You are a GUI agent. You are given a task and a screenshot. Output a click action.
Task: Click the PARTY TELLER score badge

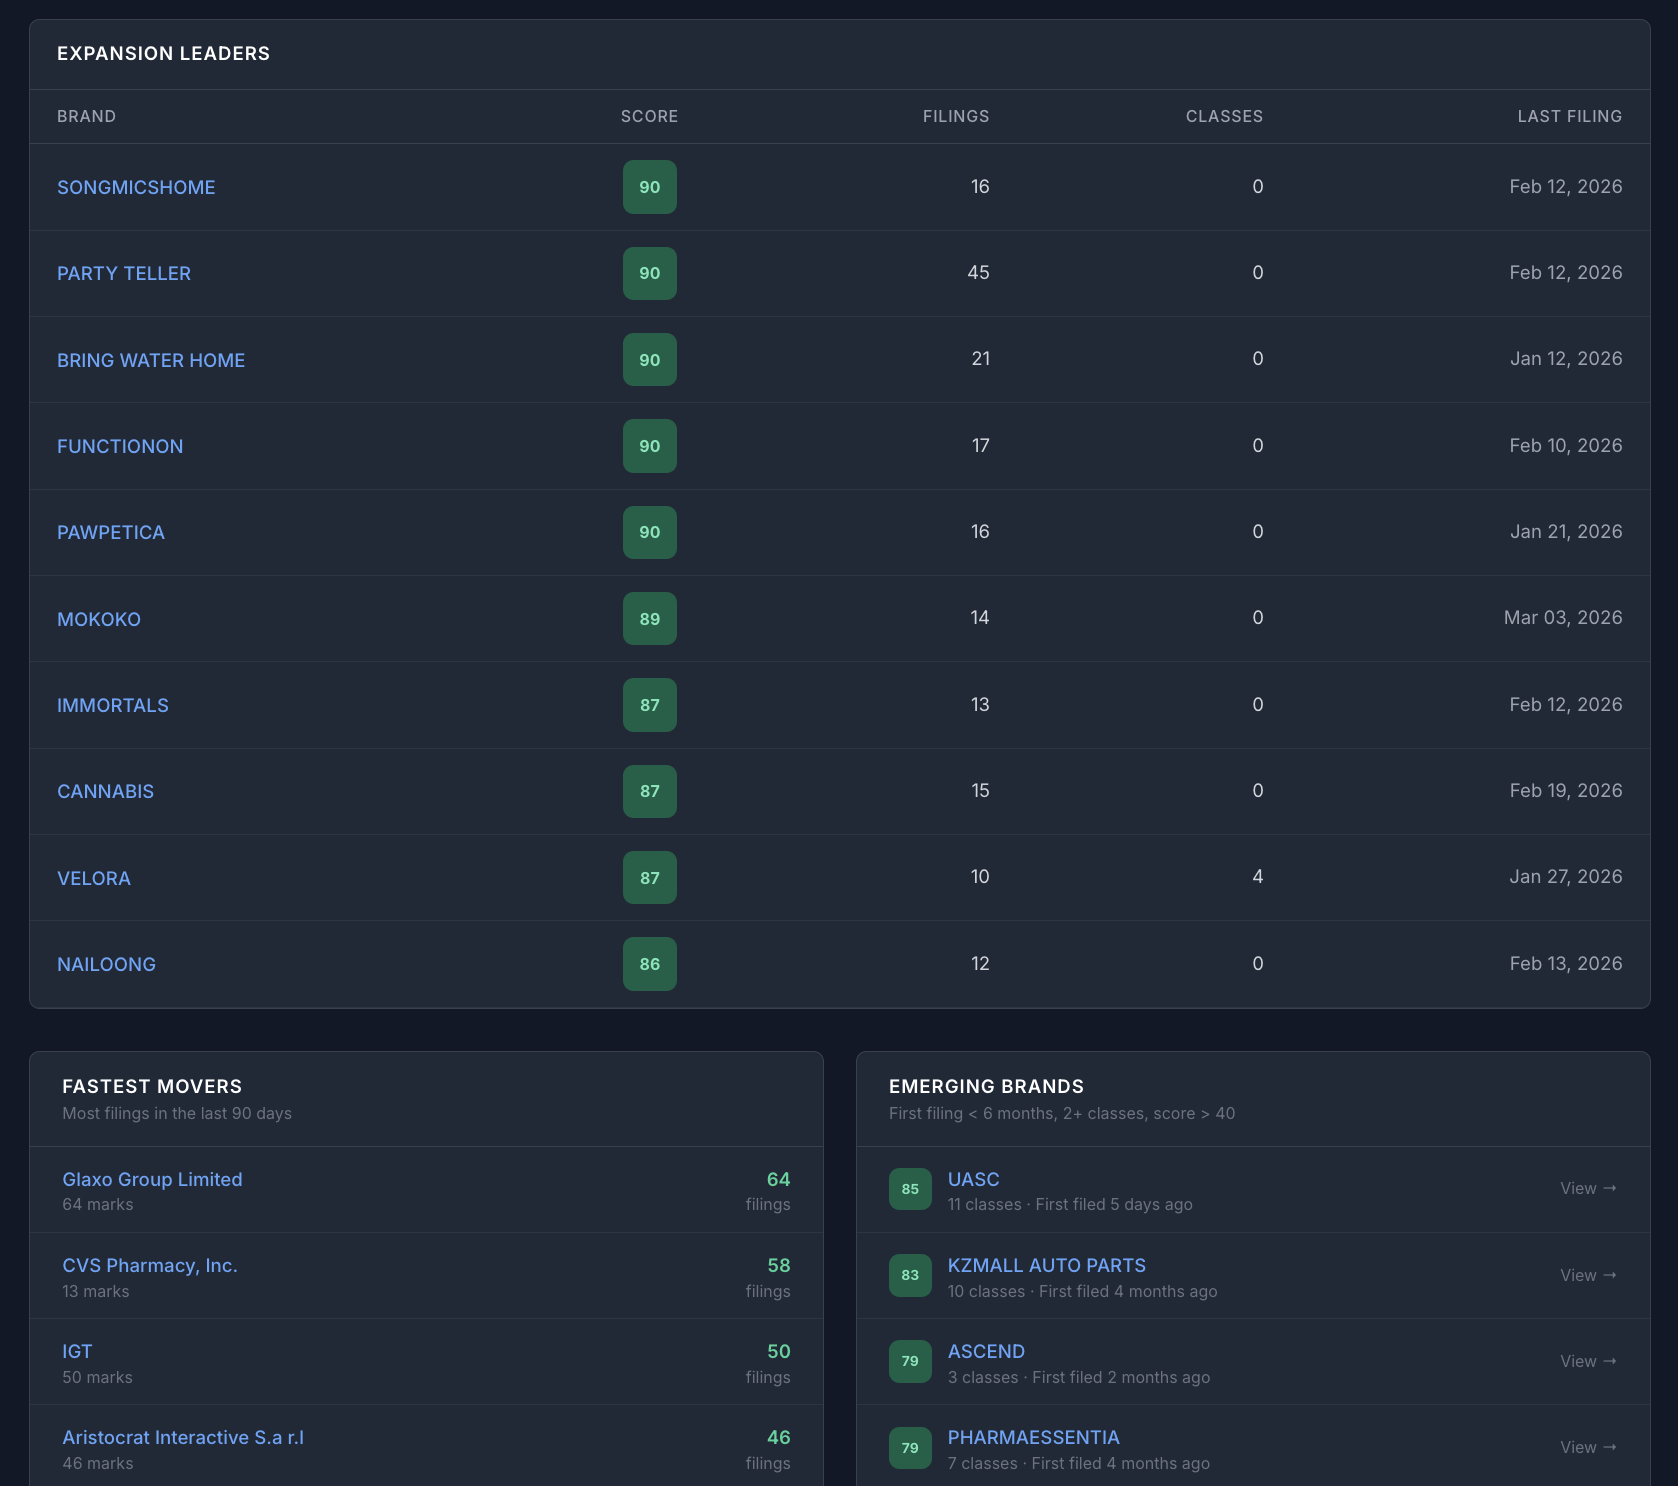pos(650,273)
